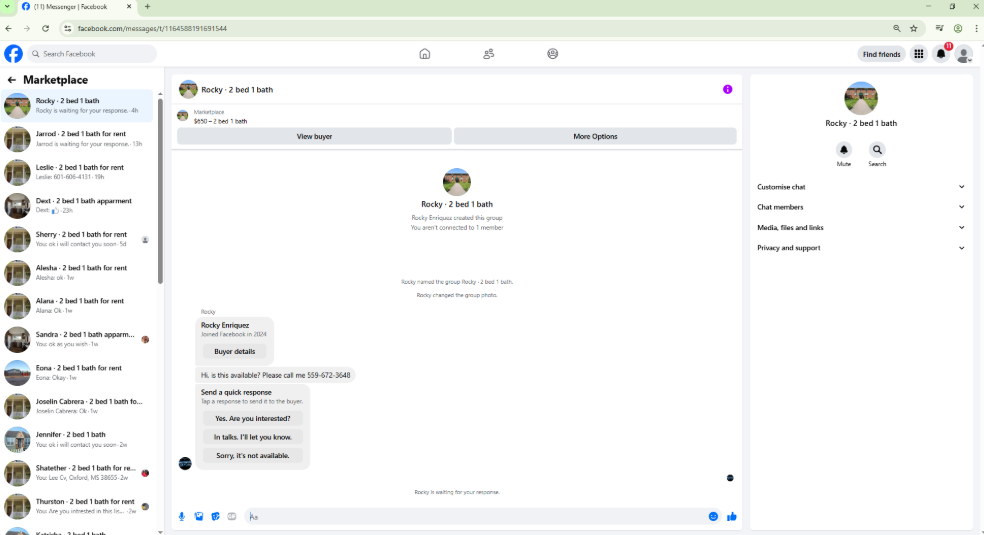Open Chrome three-dot menu

point(976,28)
